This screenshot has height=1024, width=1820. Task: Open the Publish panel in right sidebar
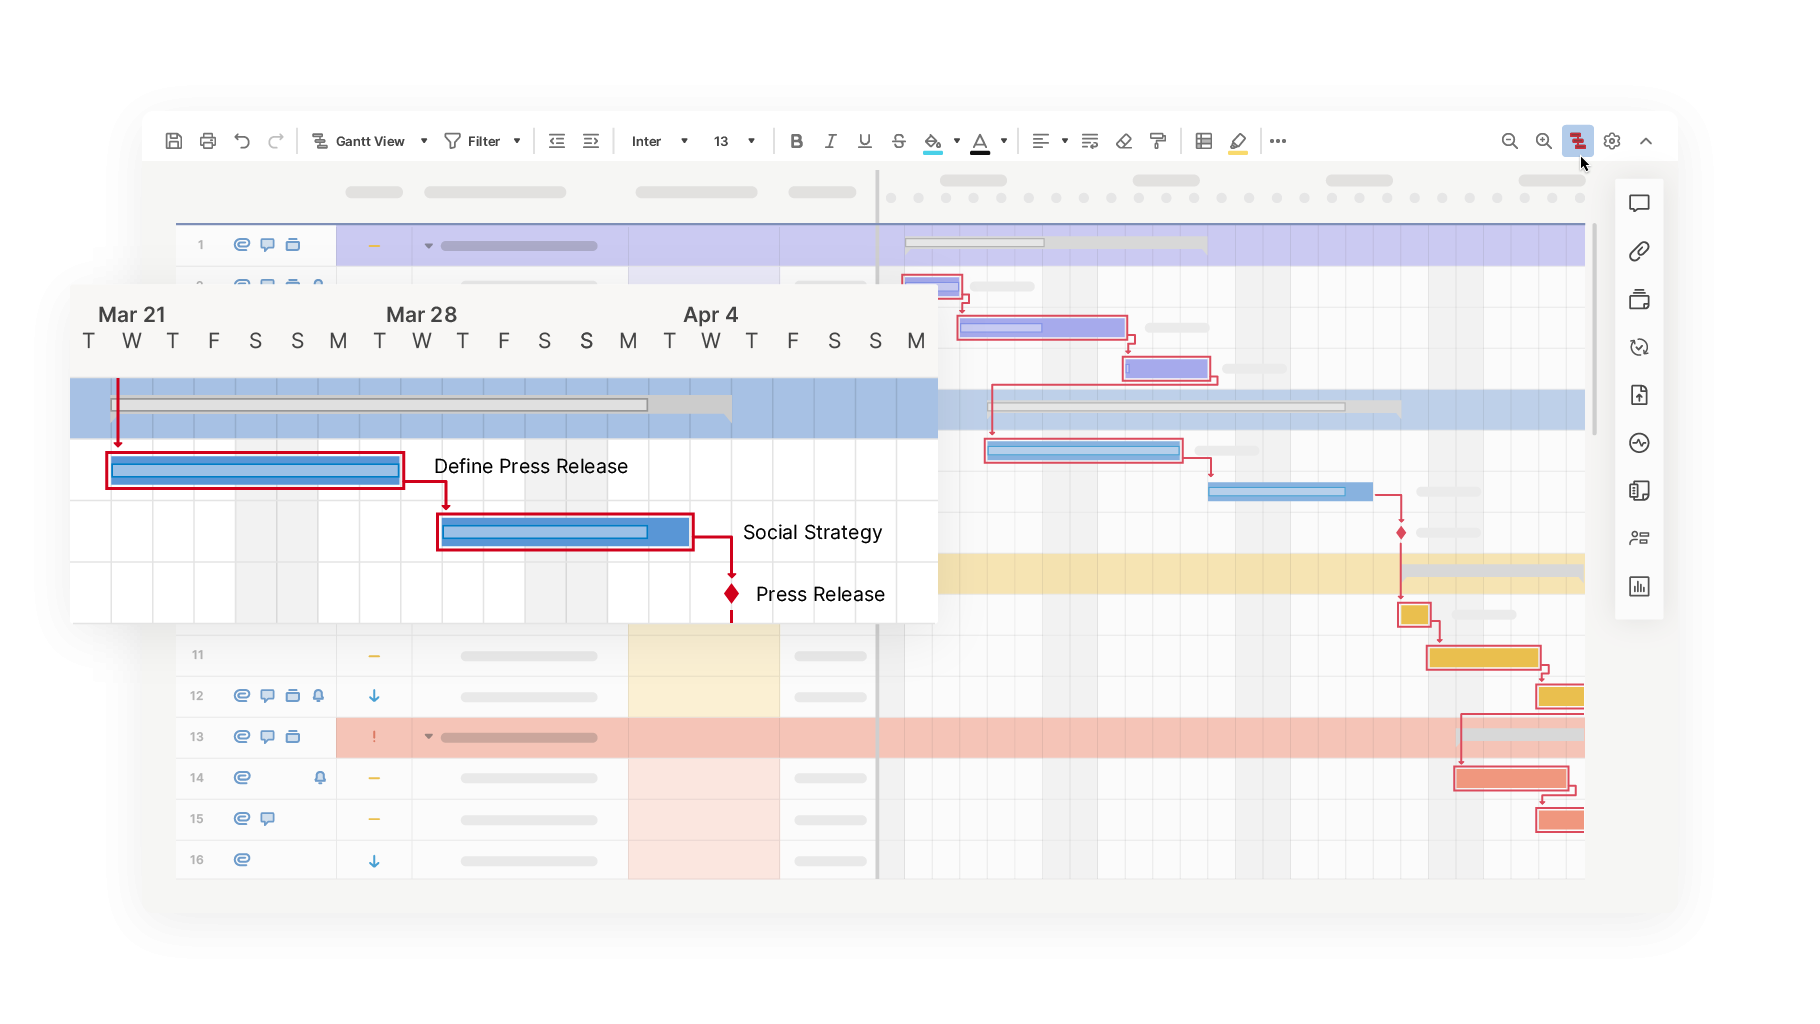click(x=1639, y=395)
